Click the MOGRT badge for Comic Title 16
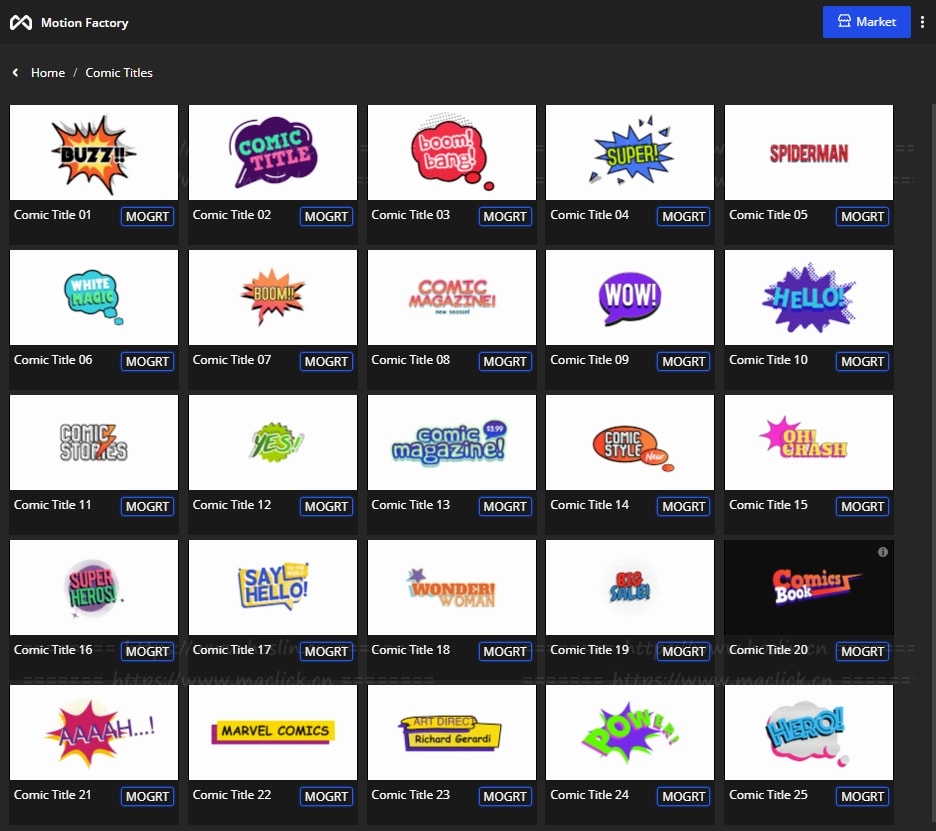The image size is (936, 831). [x=147, y=652]
